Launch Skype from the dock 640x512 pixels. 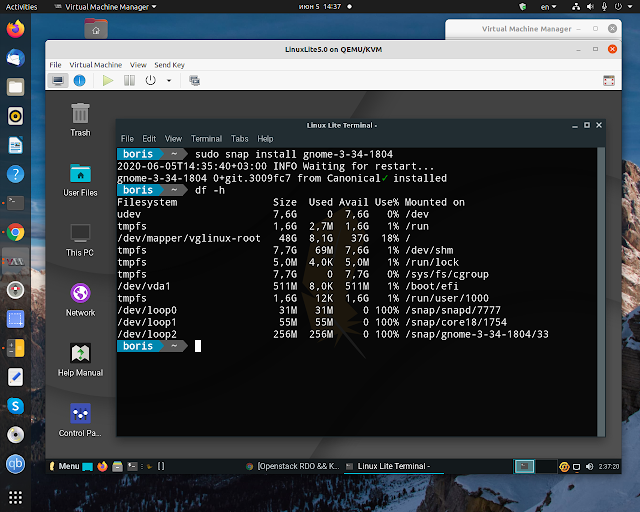pos(16,406)
